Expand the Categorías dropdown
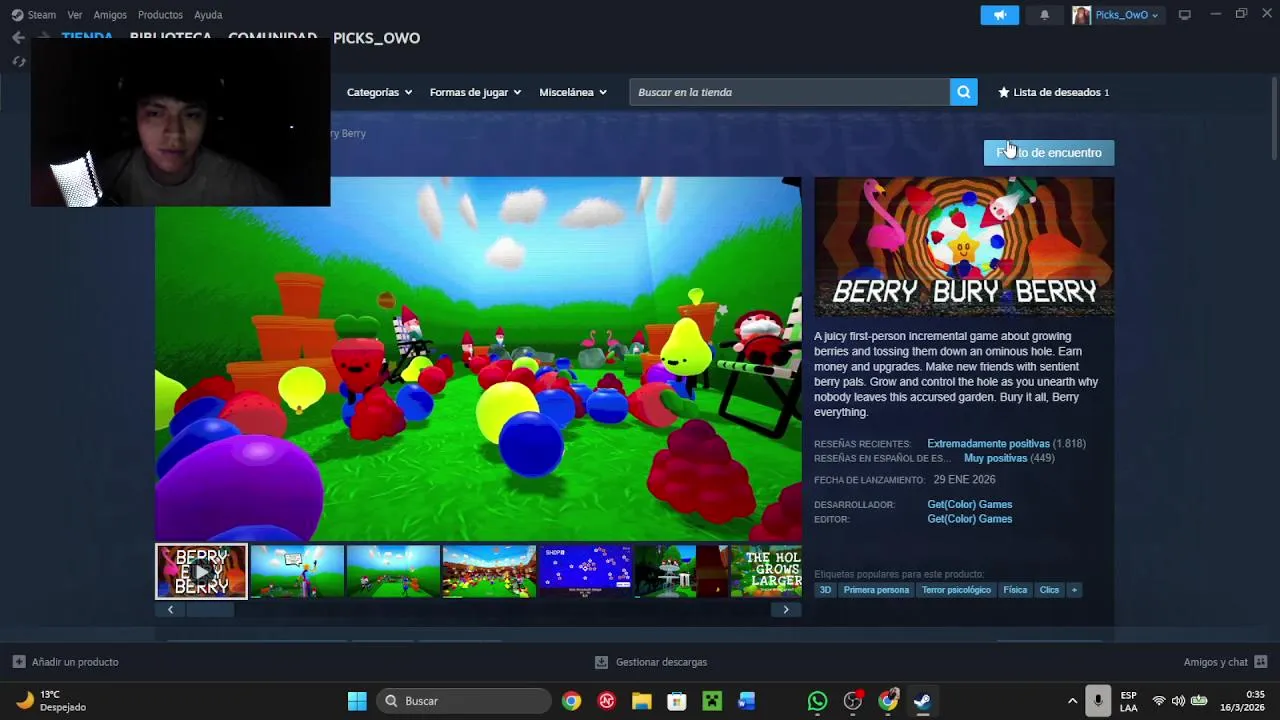Viewport: 1280px width, 720px height. click(x=379, y=92)
